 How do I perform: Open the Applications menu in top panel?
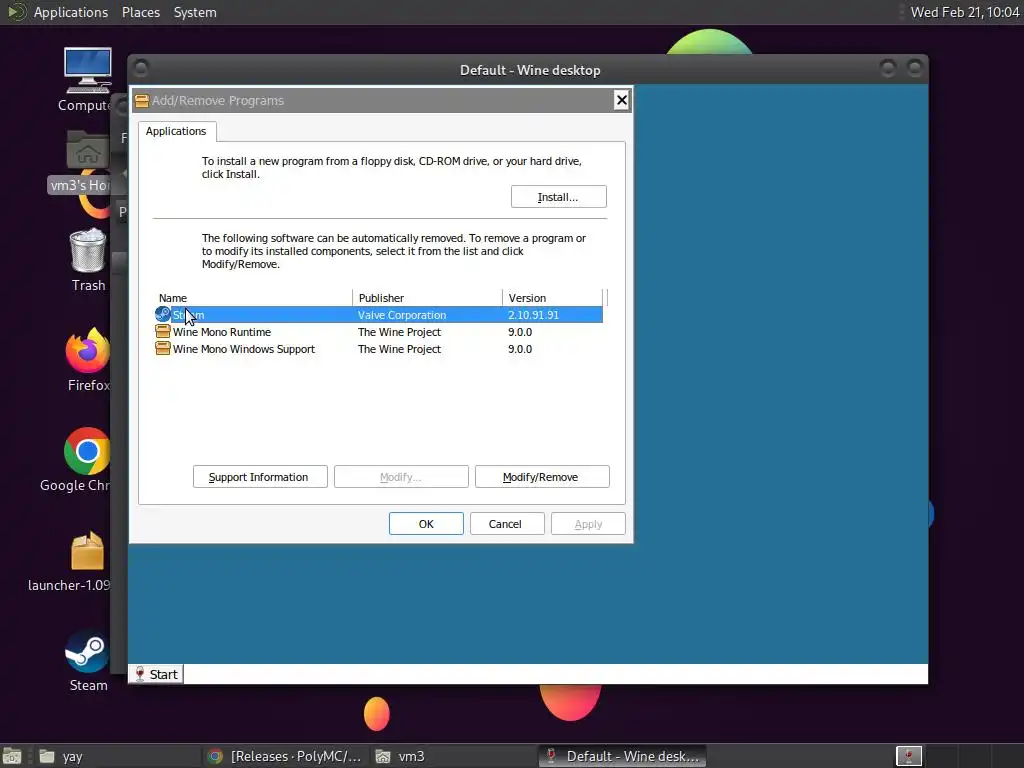pos(71,12)
